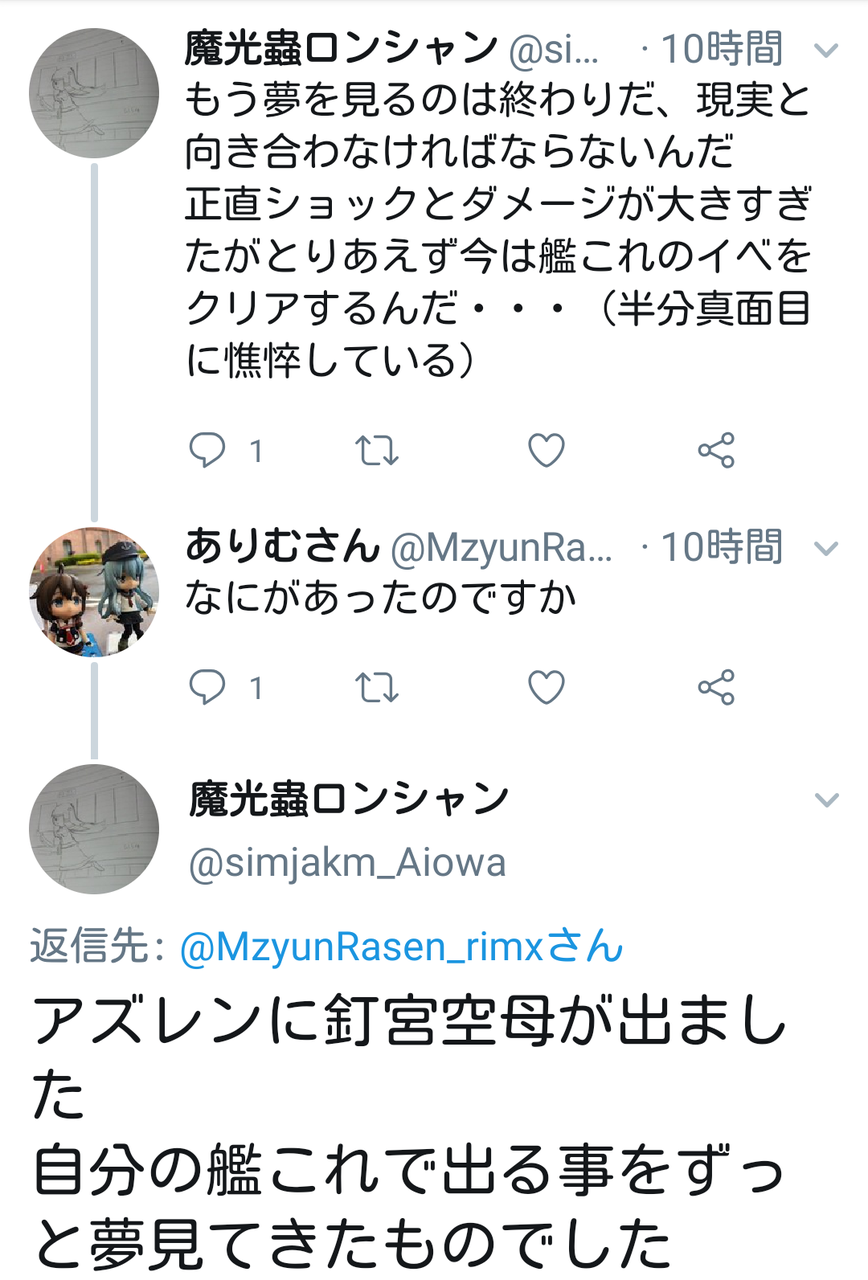This screenshot has height=1280, width=868.
Task: Expand the menu on ありむさん's tweet
Action: pos(826,548)
